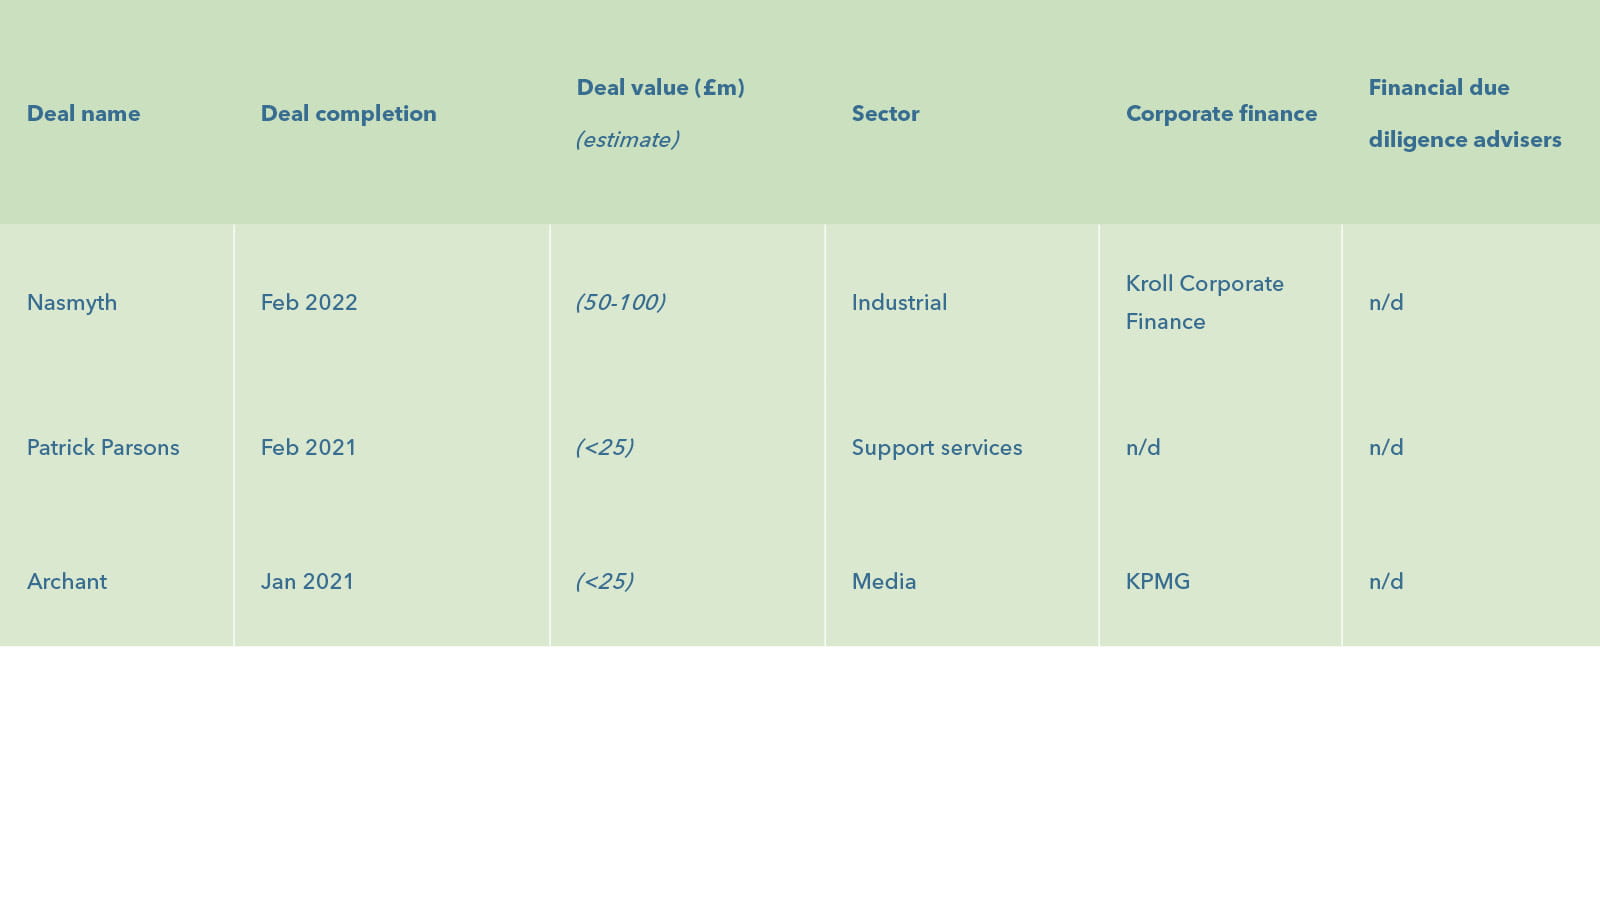Click the KPMG corporate finance cell

coord(1158,582)
